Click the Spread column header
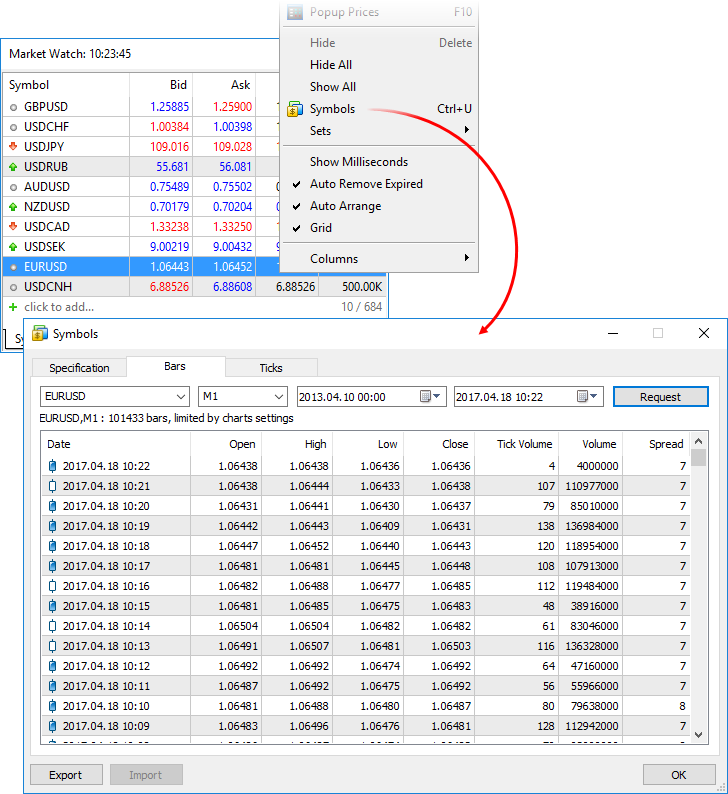The width and height of the screenshot is (728, 794). [x=656, y=444]
